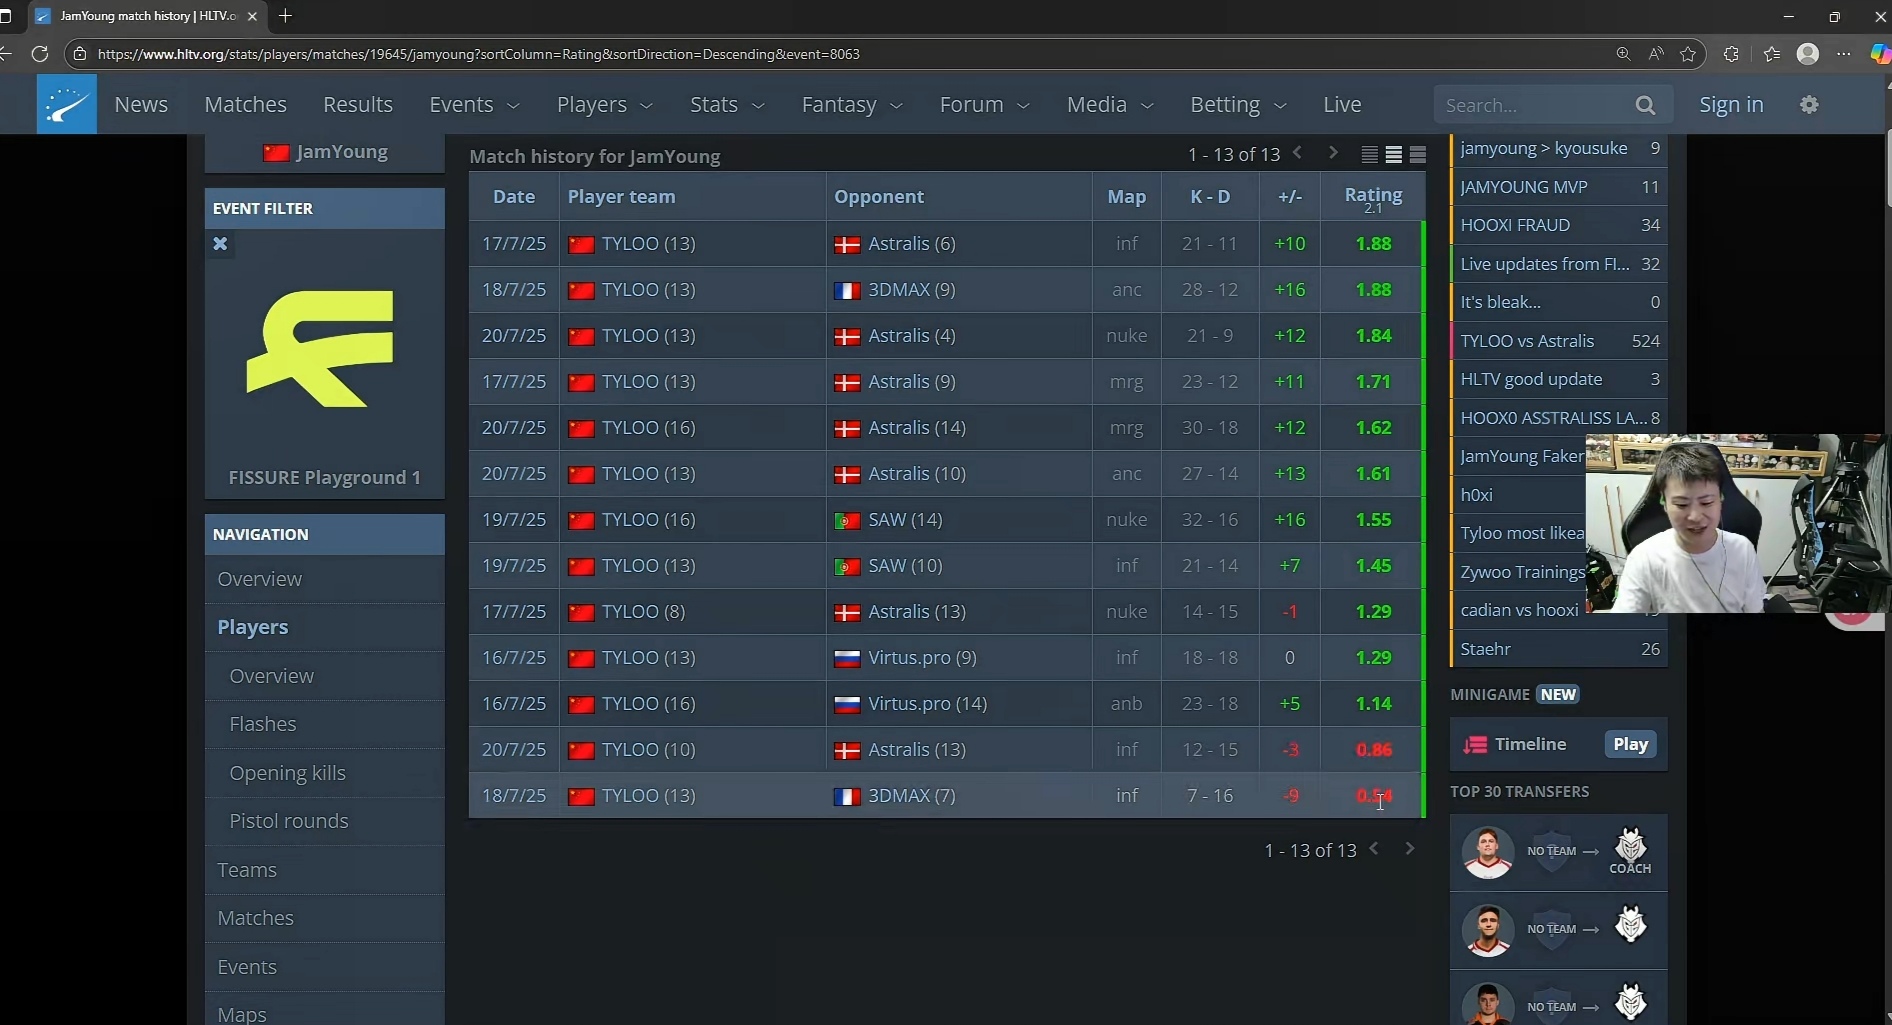
Task: Click the HLTV logo home icon
Action: [x=66, y=104]
